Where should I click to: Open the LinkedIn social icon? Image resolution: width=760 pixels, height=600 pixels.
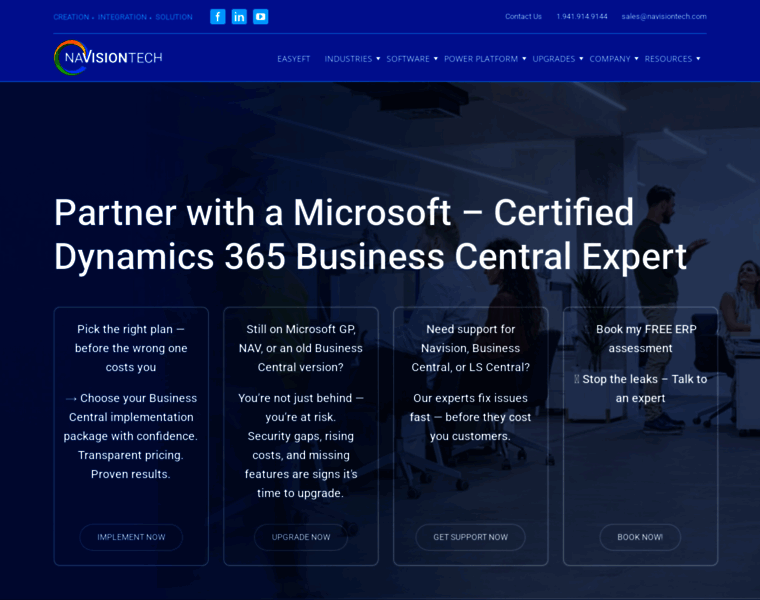(x=239, y=17)
